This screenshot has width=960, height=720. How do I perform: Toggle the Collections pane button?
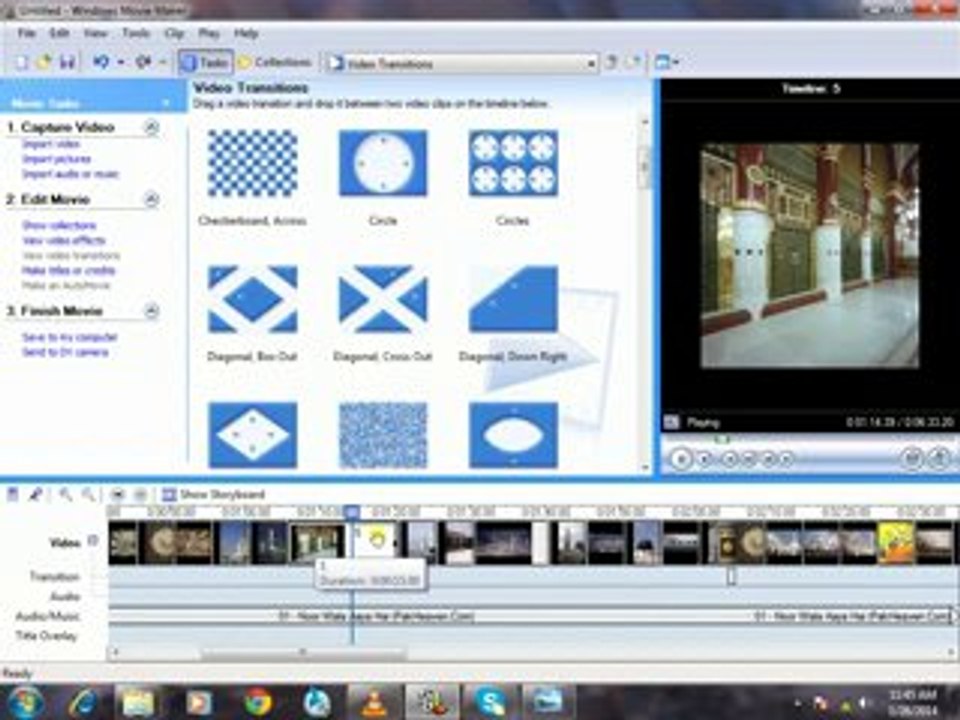275,62
